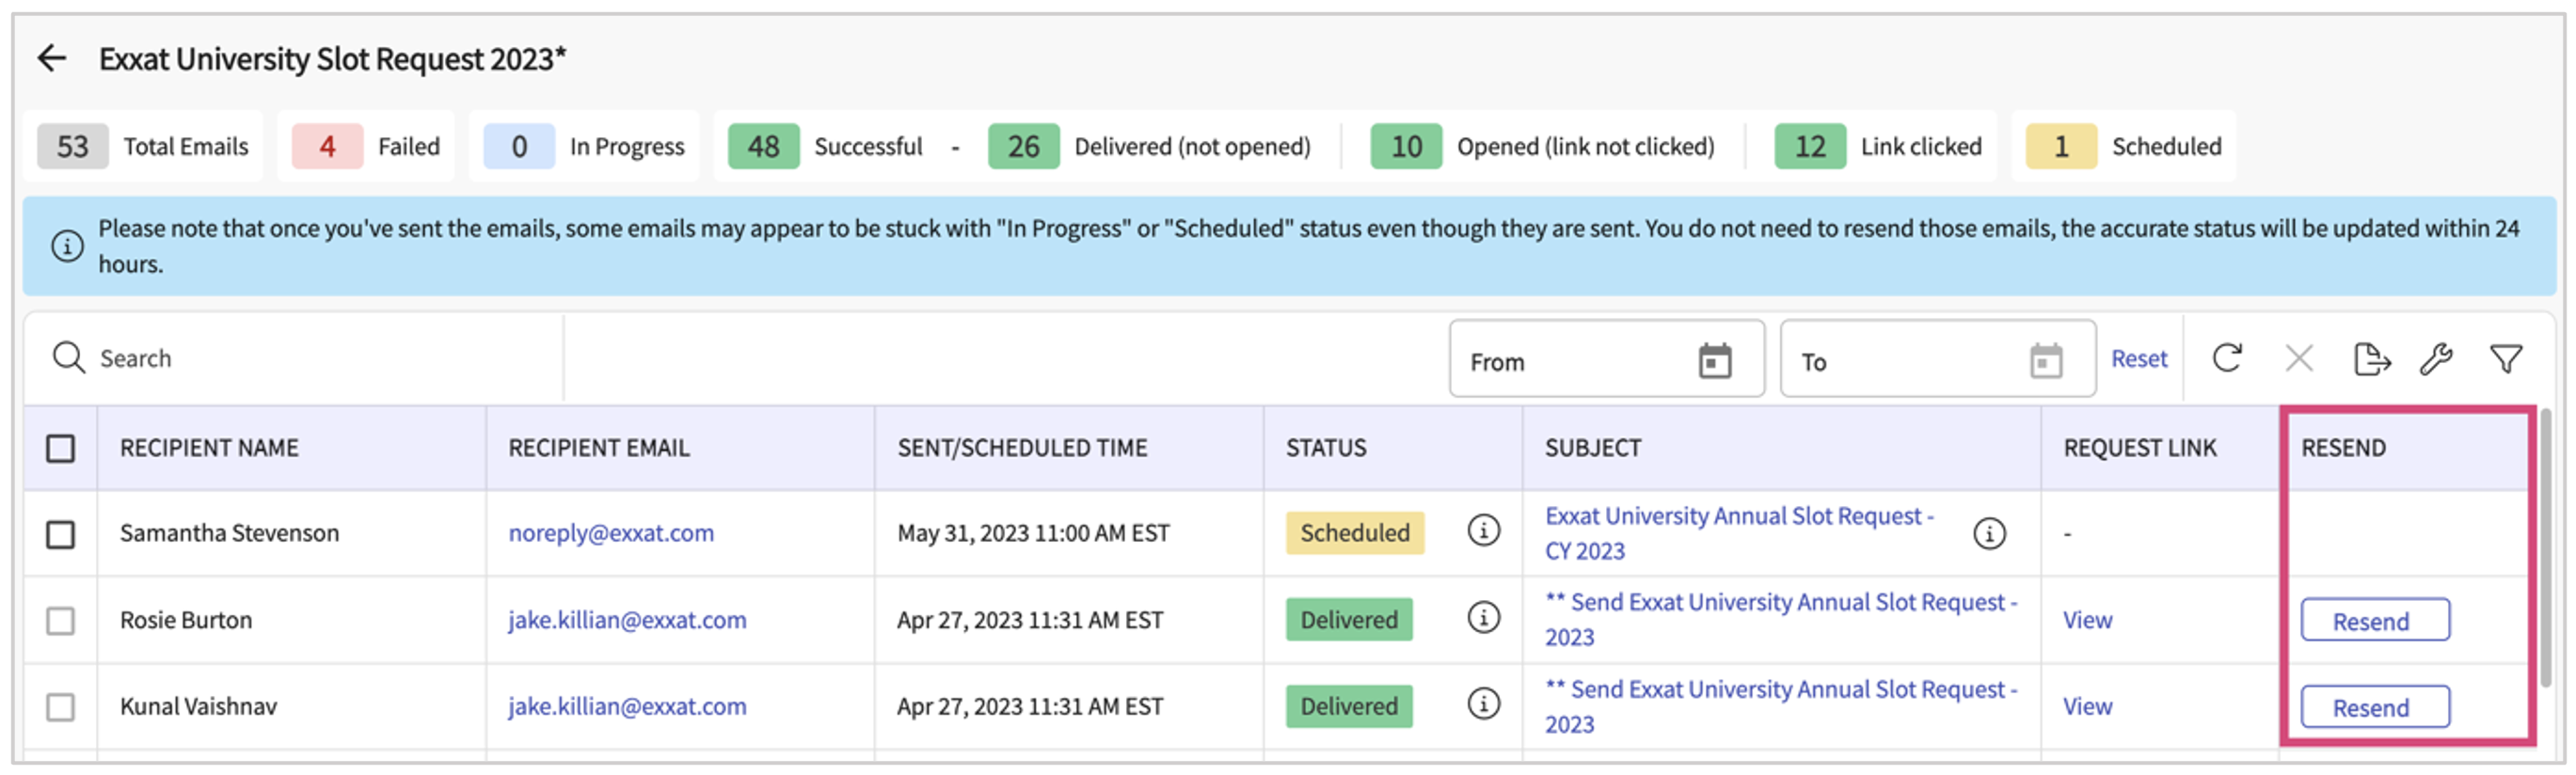Click the To date field
This screenshot has width=2576, height=775.
coord(1937,359)
